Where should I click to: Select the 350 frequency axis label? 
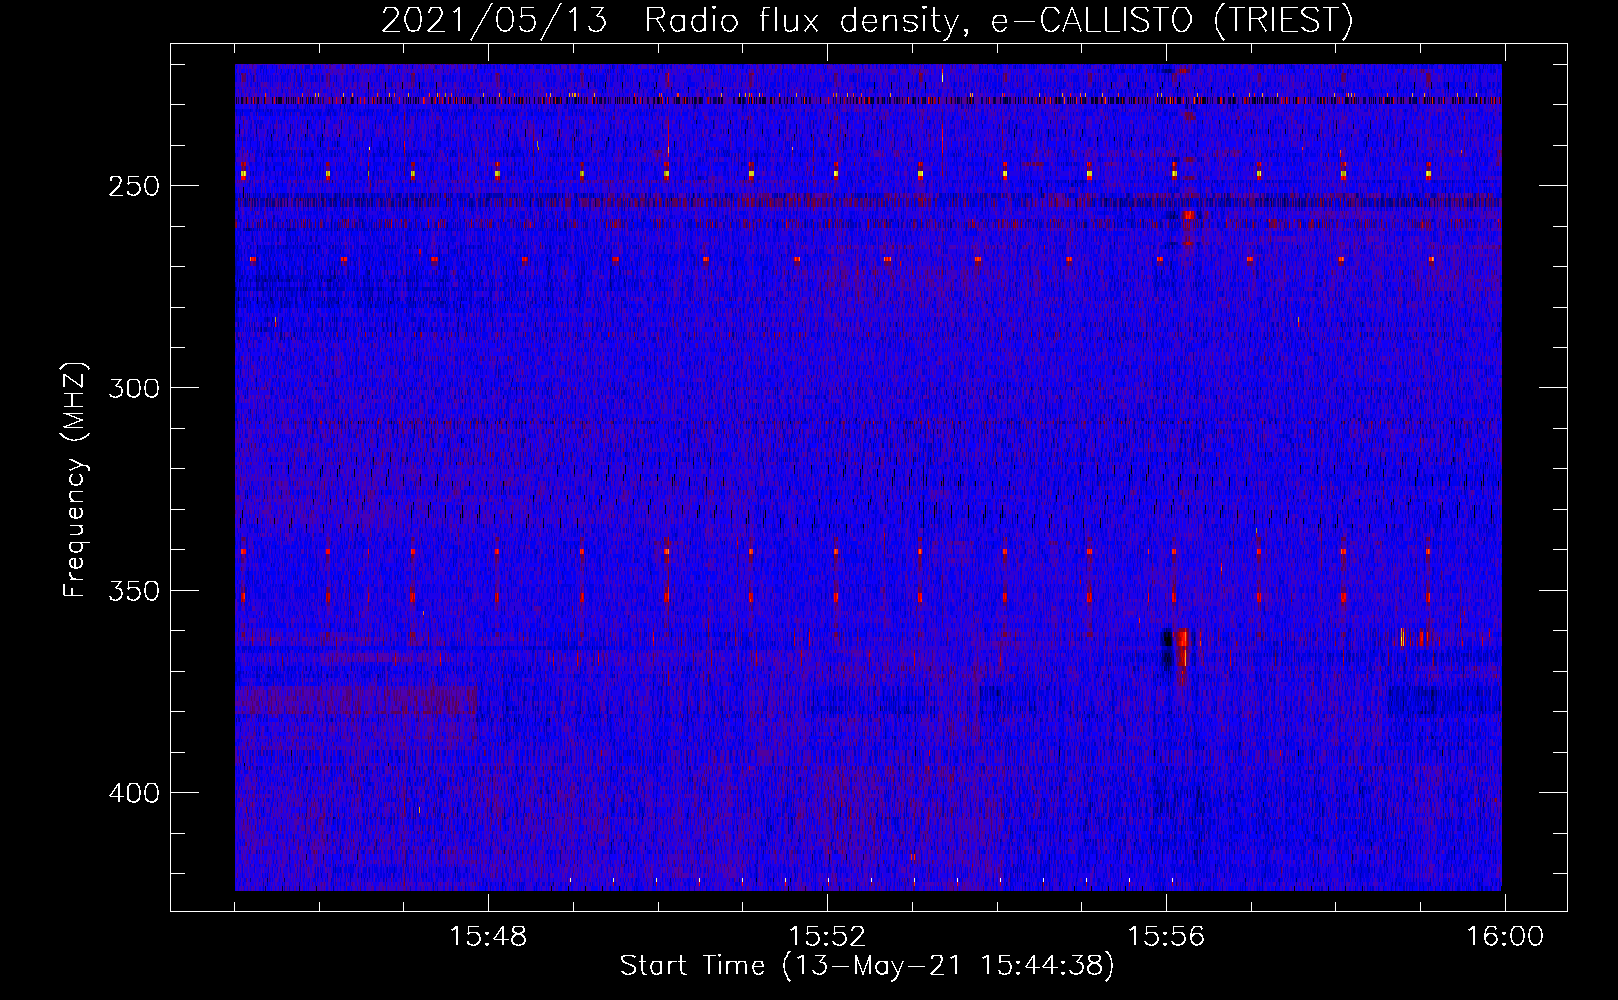[x=134, y=591]
